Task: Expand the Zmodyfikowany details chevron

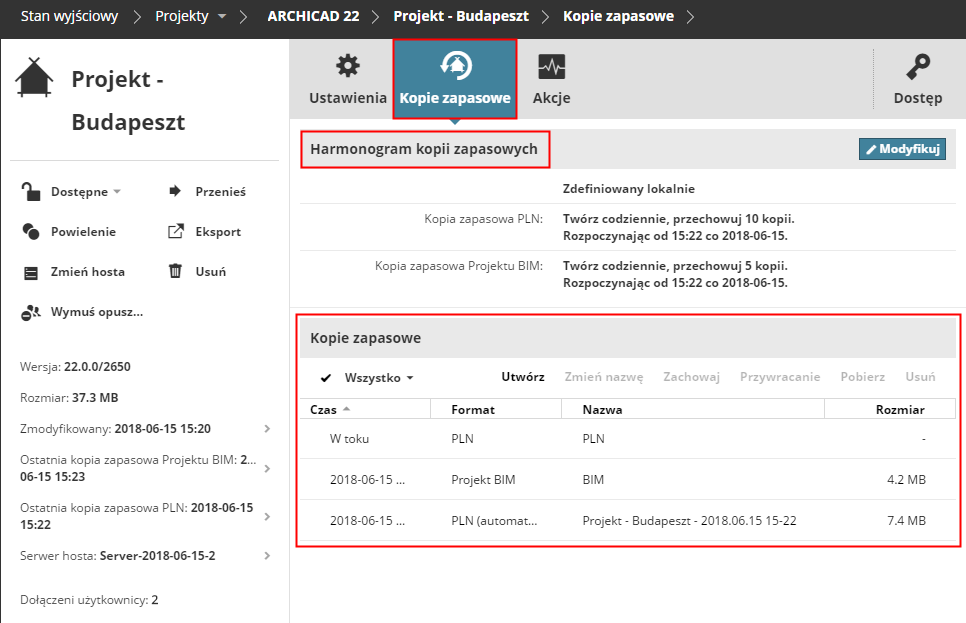Action: point(267,428)
